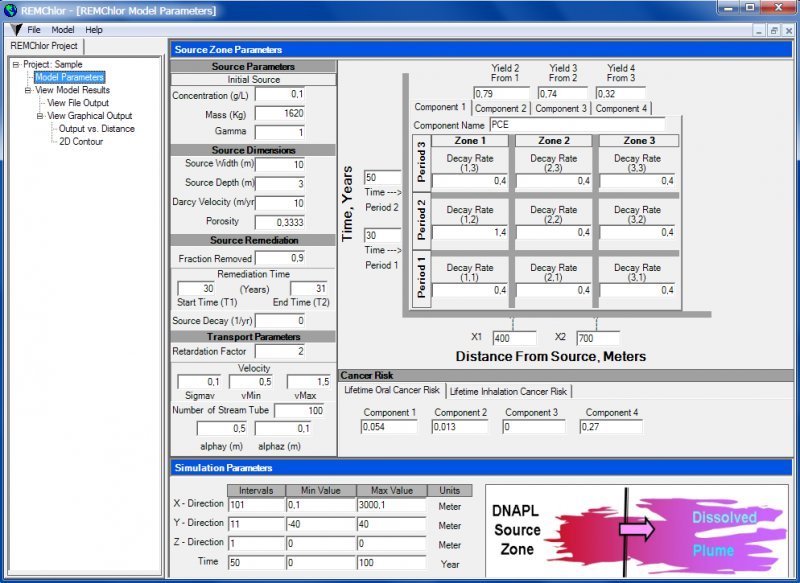The width and height of the screenshot is (800, 583).
Task: Edit Cancer Risk Component 1 value
Action: (x=389, y=427)
